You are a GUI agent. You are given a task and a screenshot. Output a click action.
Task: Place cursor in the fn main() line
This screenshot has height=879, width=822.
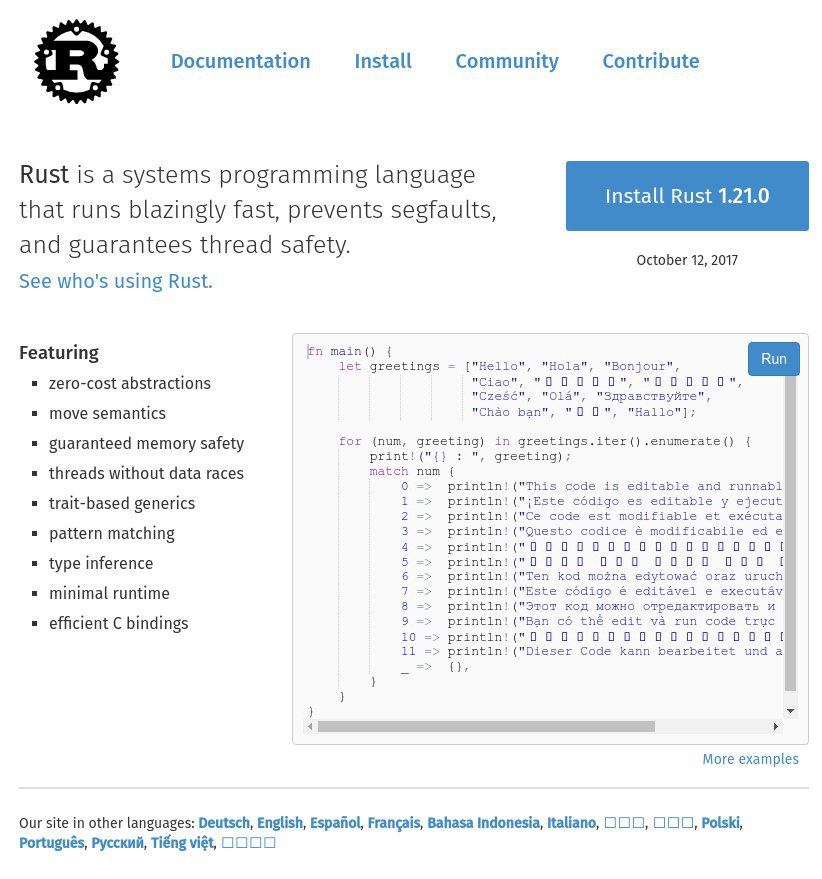(350, 351)
